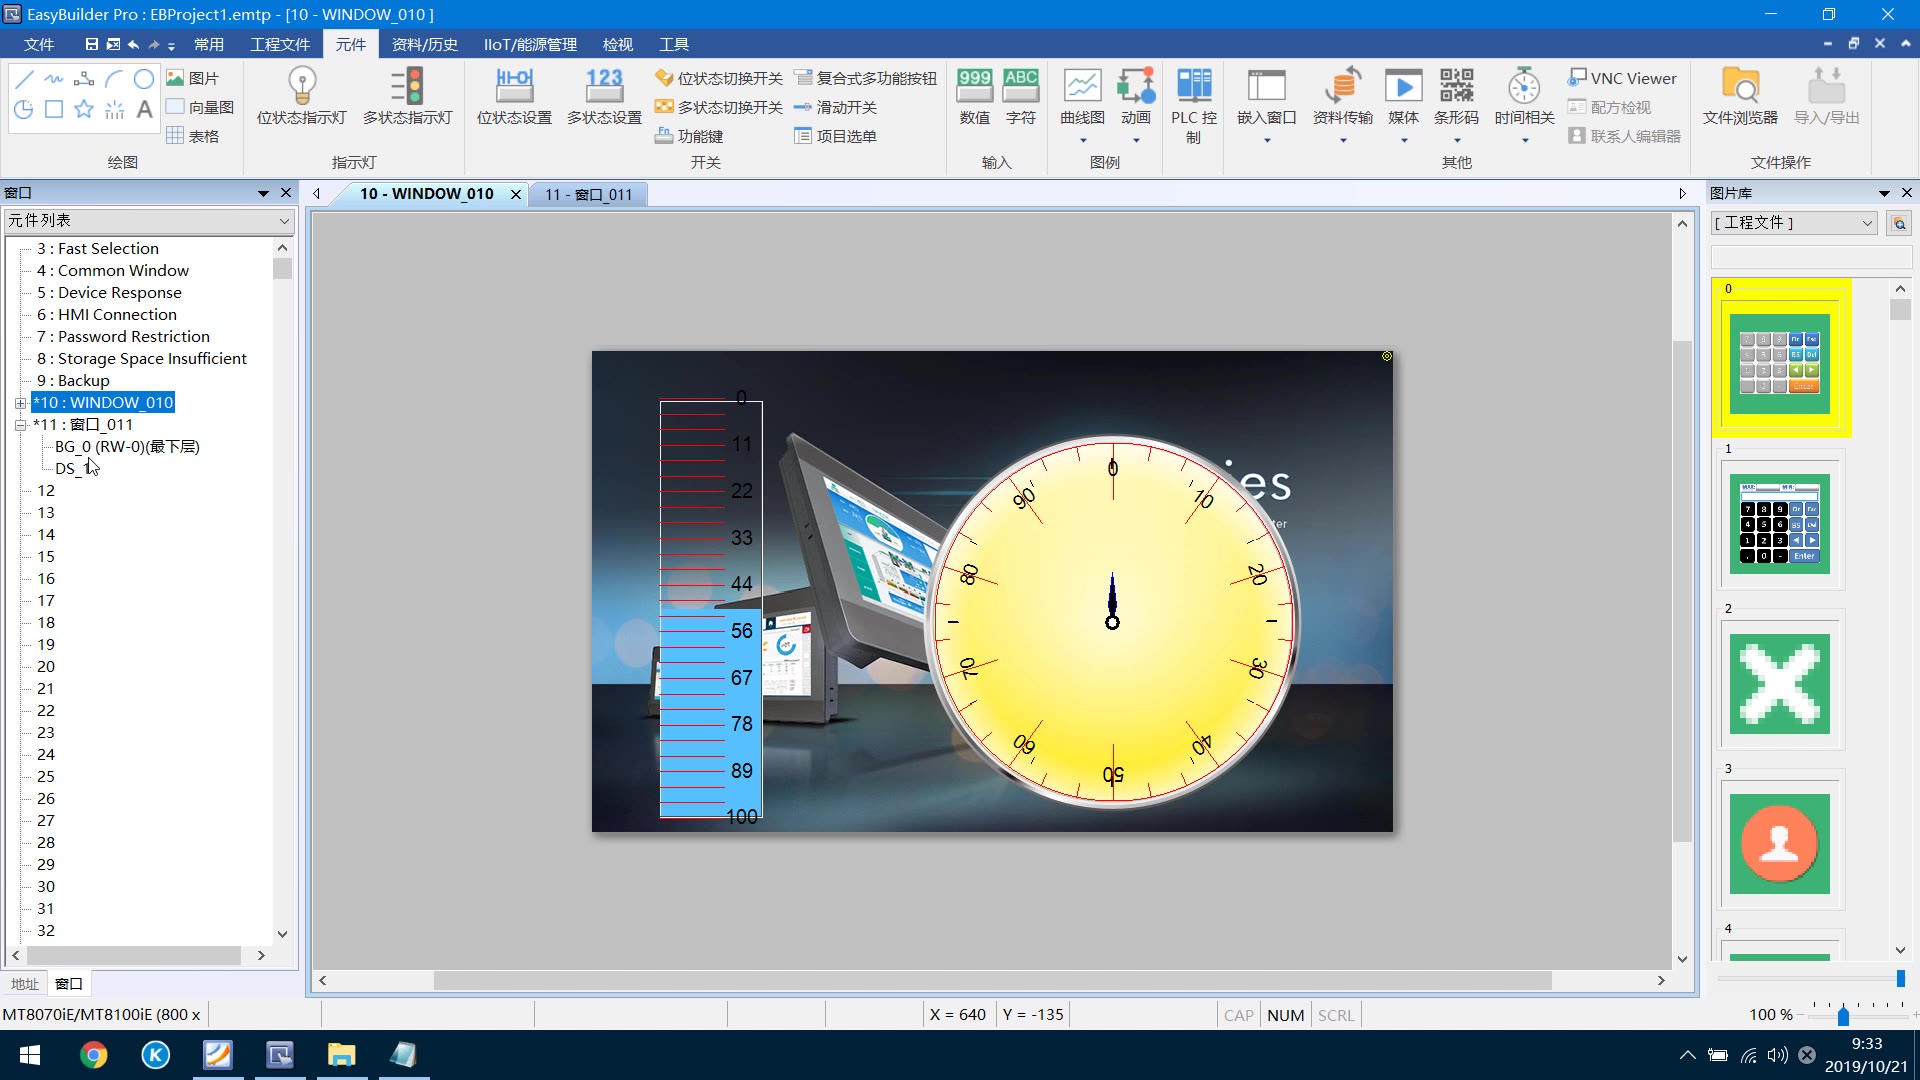Open the 元件列表 dropdown
This screenshot has width=1920, height=1080.
point(284,221)
